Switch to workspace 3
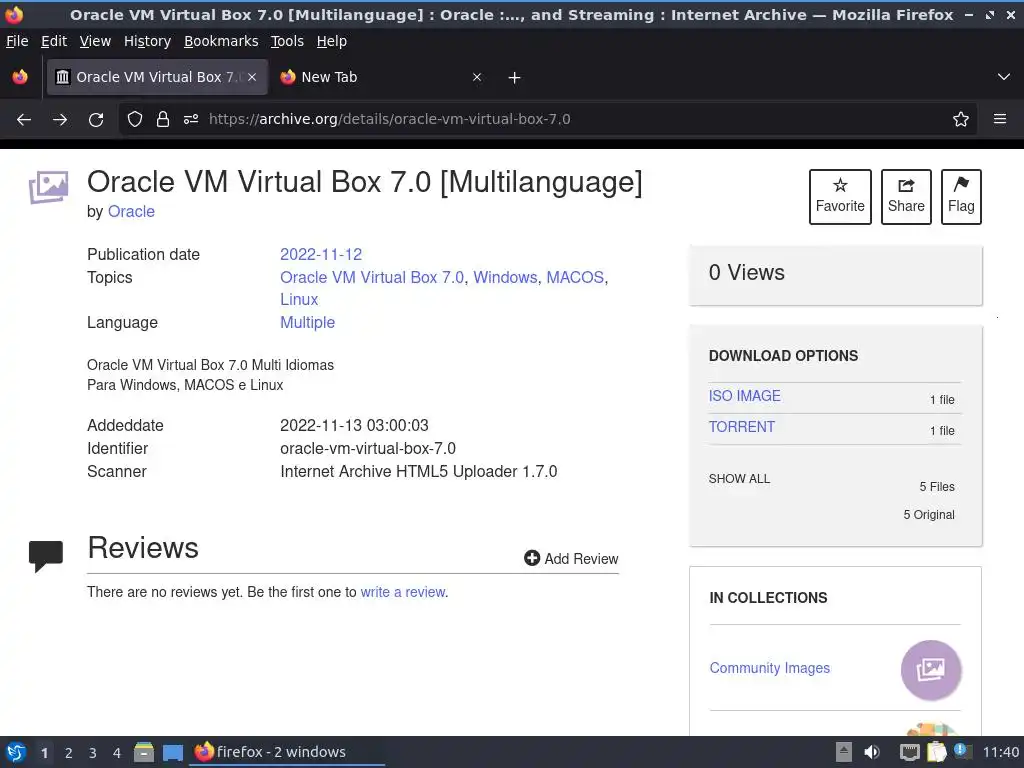 (93, 752)
